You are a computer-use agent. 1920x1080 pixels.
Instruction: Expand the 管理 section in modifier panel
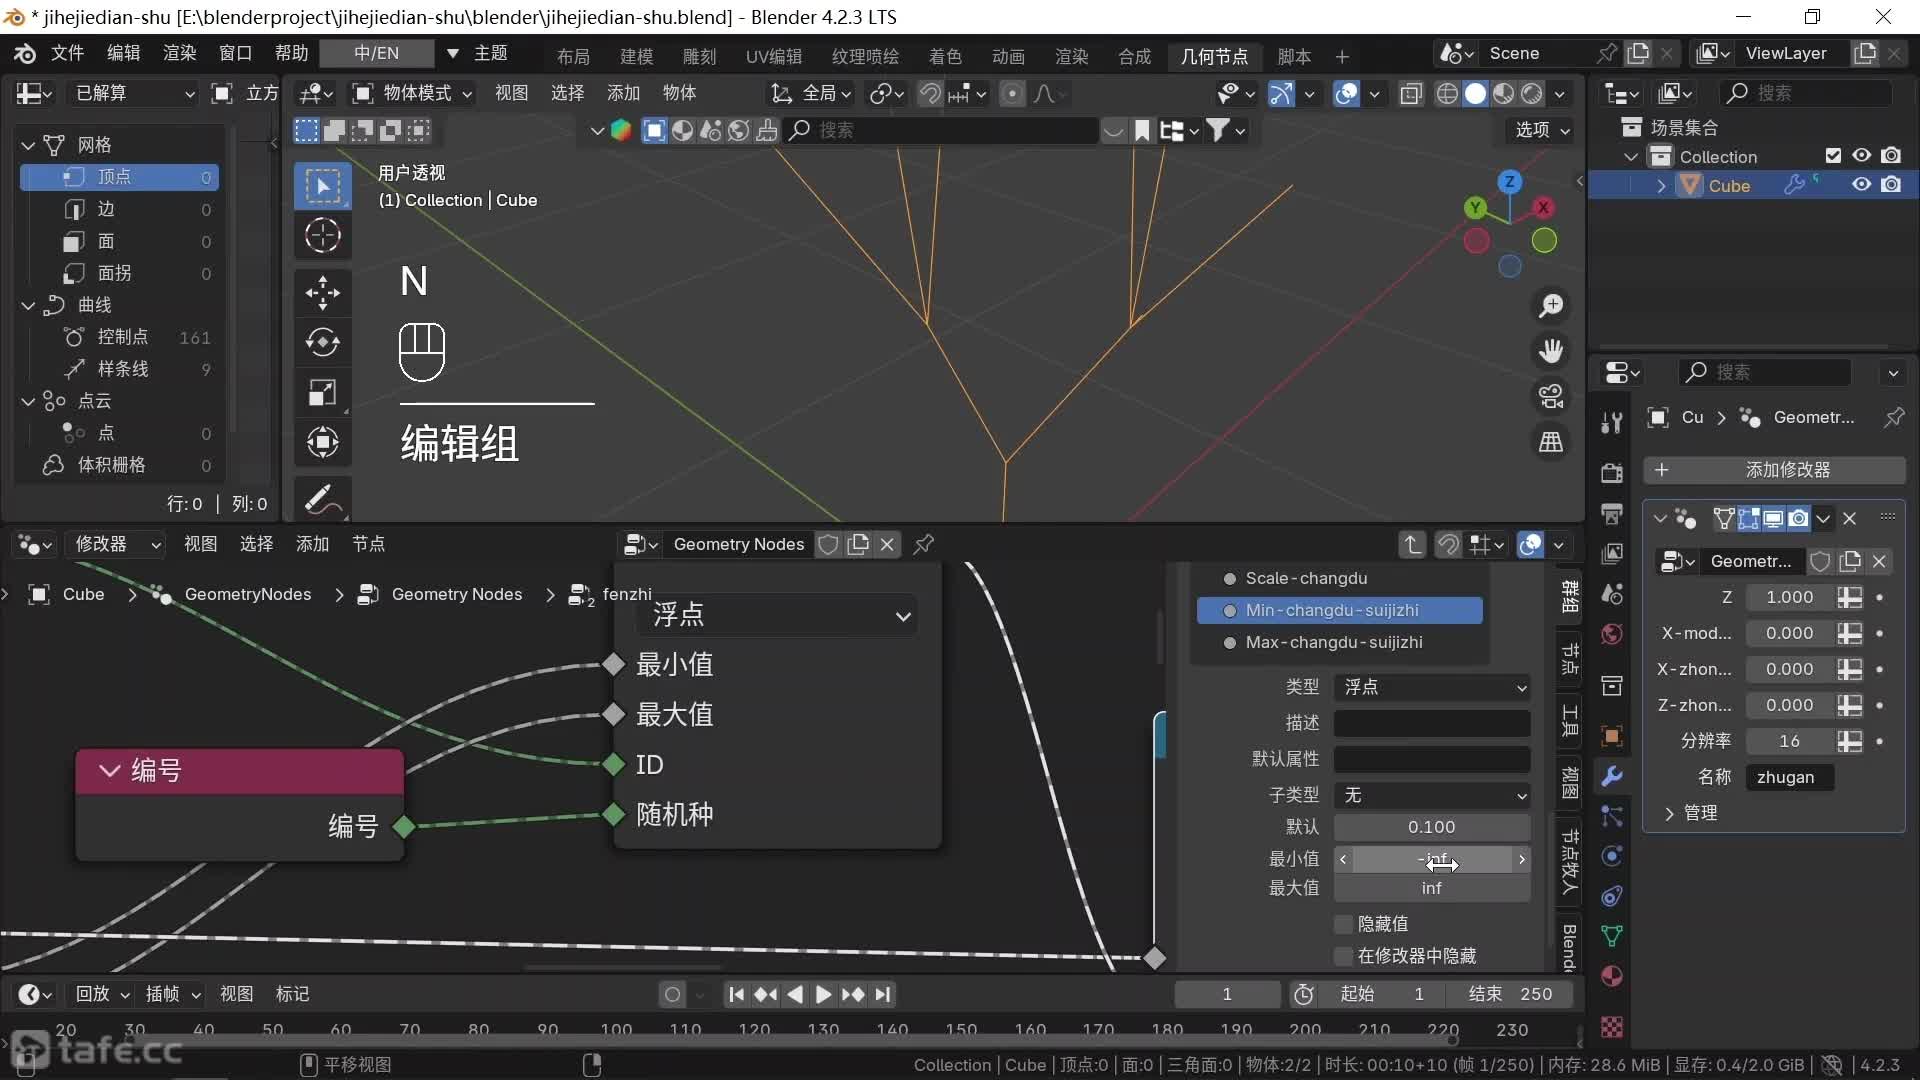(x=1699, y=813)
